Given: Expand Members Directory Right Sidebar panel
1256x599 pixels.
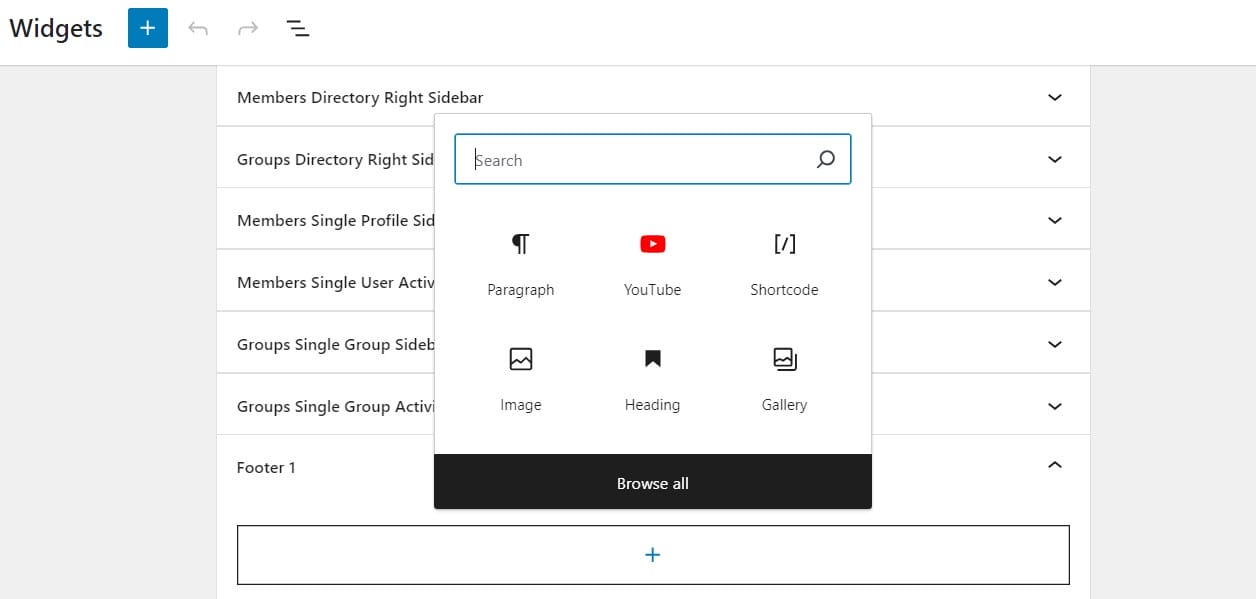Looking at the screenshot, I should (x=1054, y=97).
